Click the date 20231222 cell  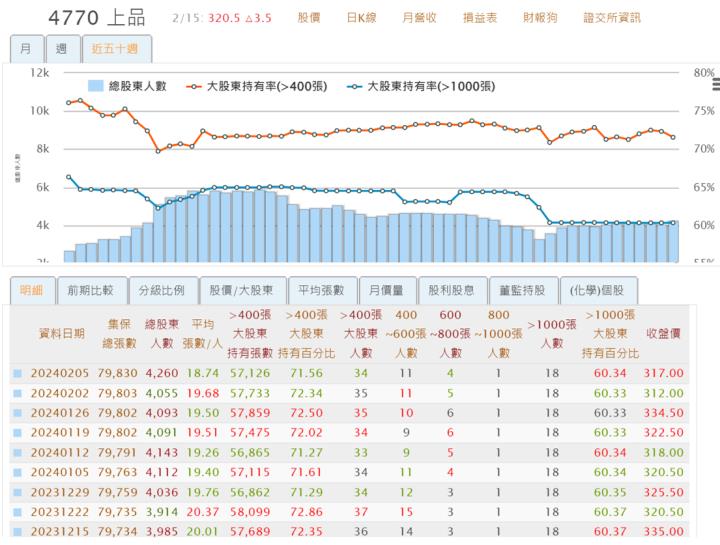click(x=60, y=512)
